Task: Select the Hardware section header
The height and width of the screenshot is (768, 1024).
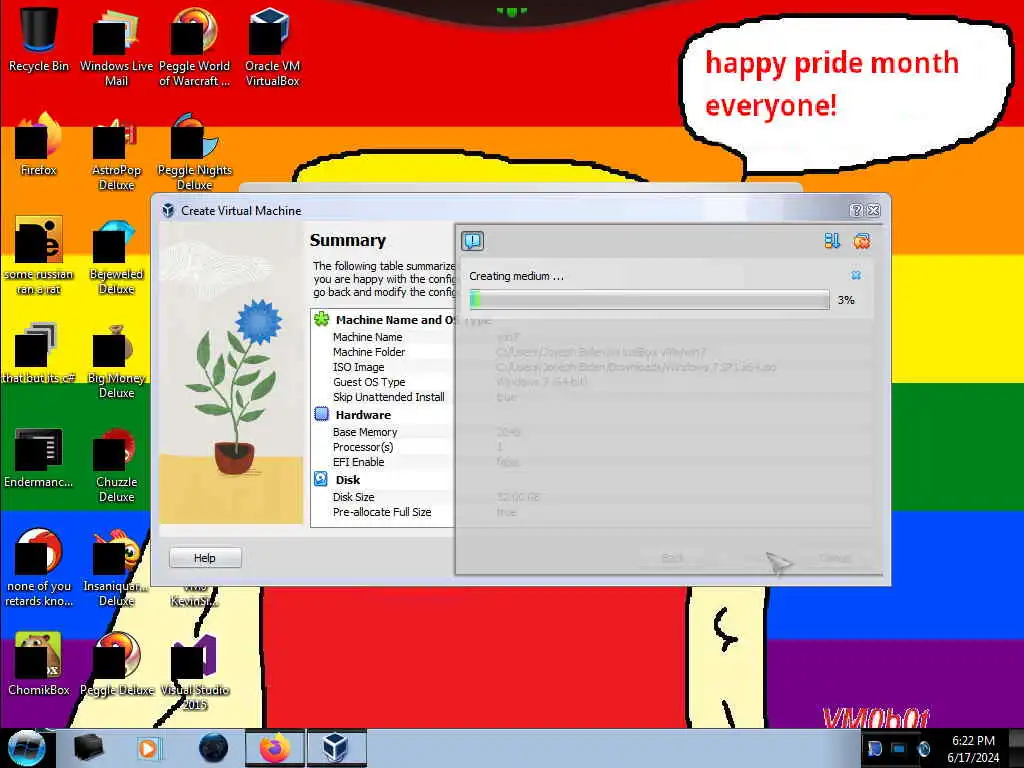Action: [363, 415]
